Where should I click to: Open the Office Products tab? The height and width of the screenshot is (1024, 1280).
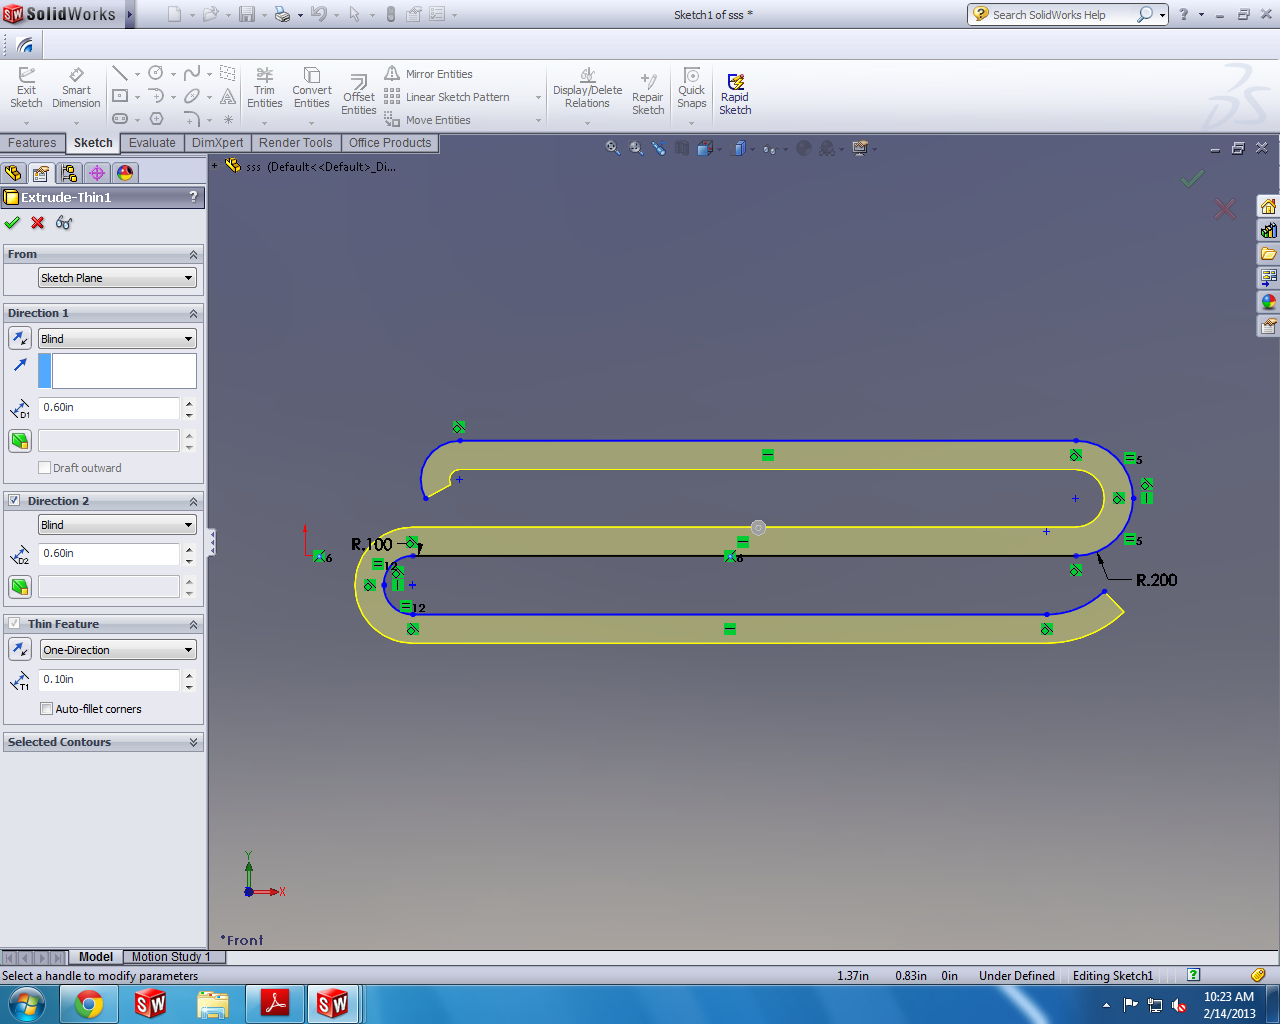click(x=390, y=143)
